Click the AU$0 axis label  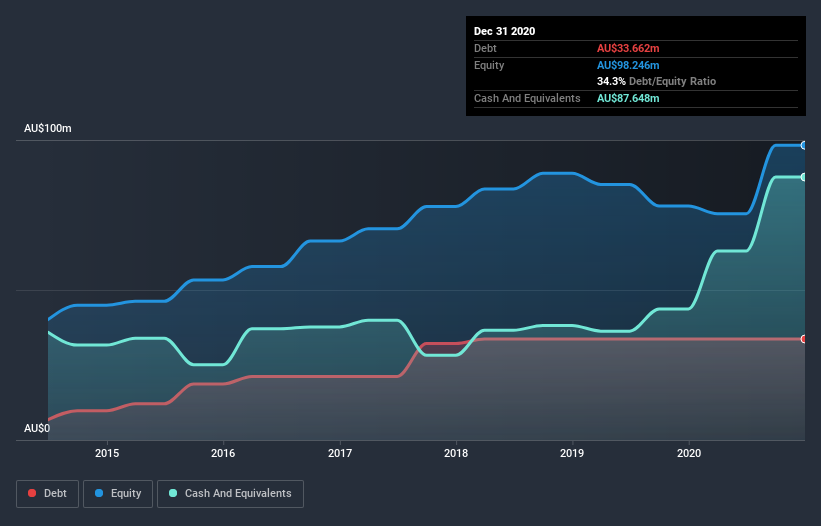pyautogui.click(x=37, y=428)
